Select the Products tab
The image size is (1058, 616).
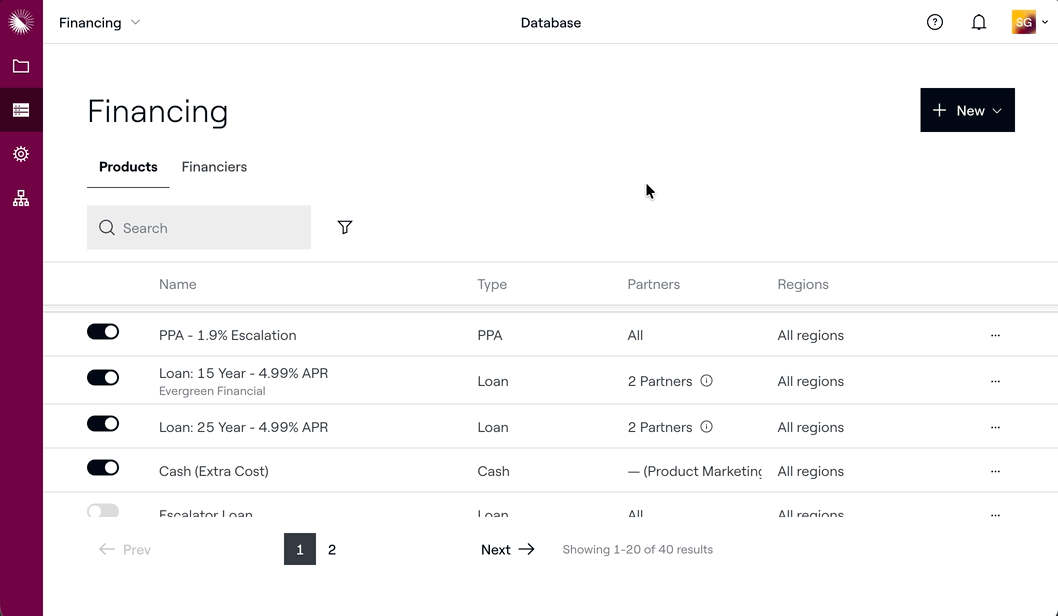click(128, 167)
